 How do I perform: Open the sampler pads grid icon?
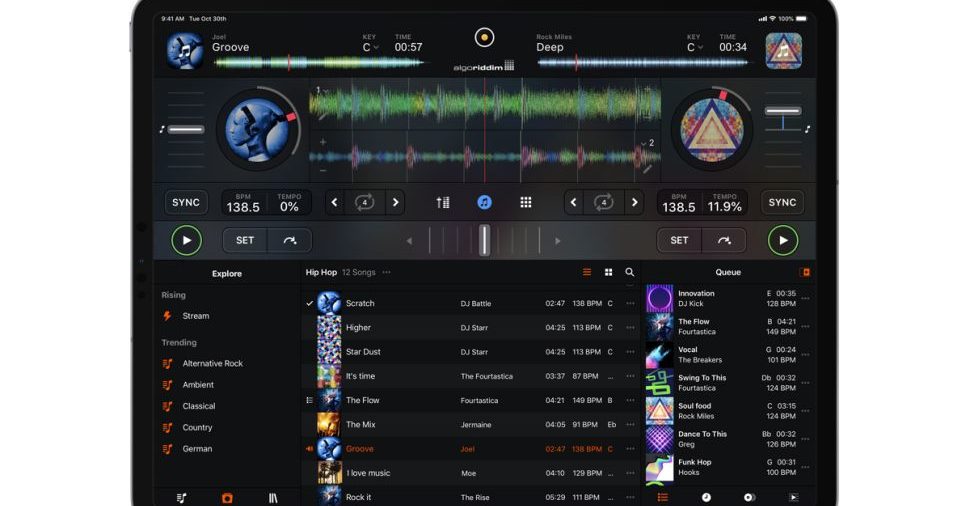coord(526,202)
